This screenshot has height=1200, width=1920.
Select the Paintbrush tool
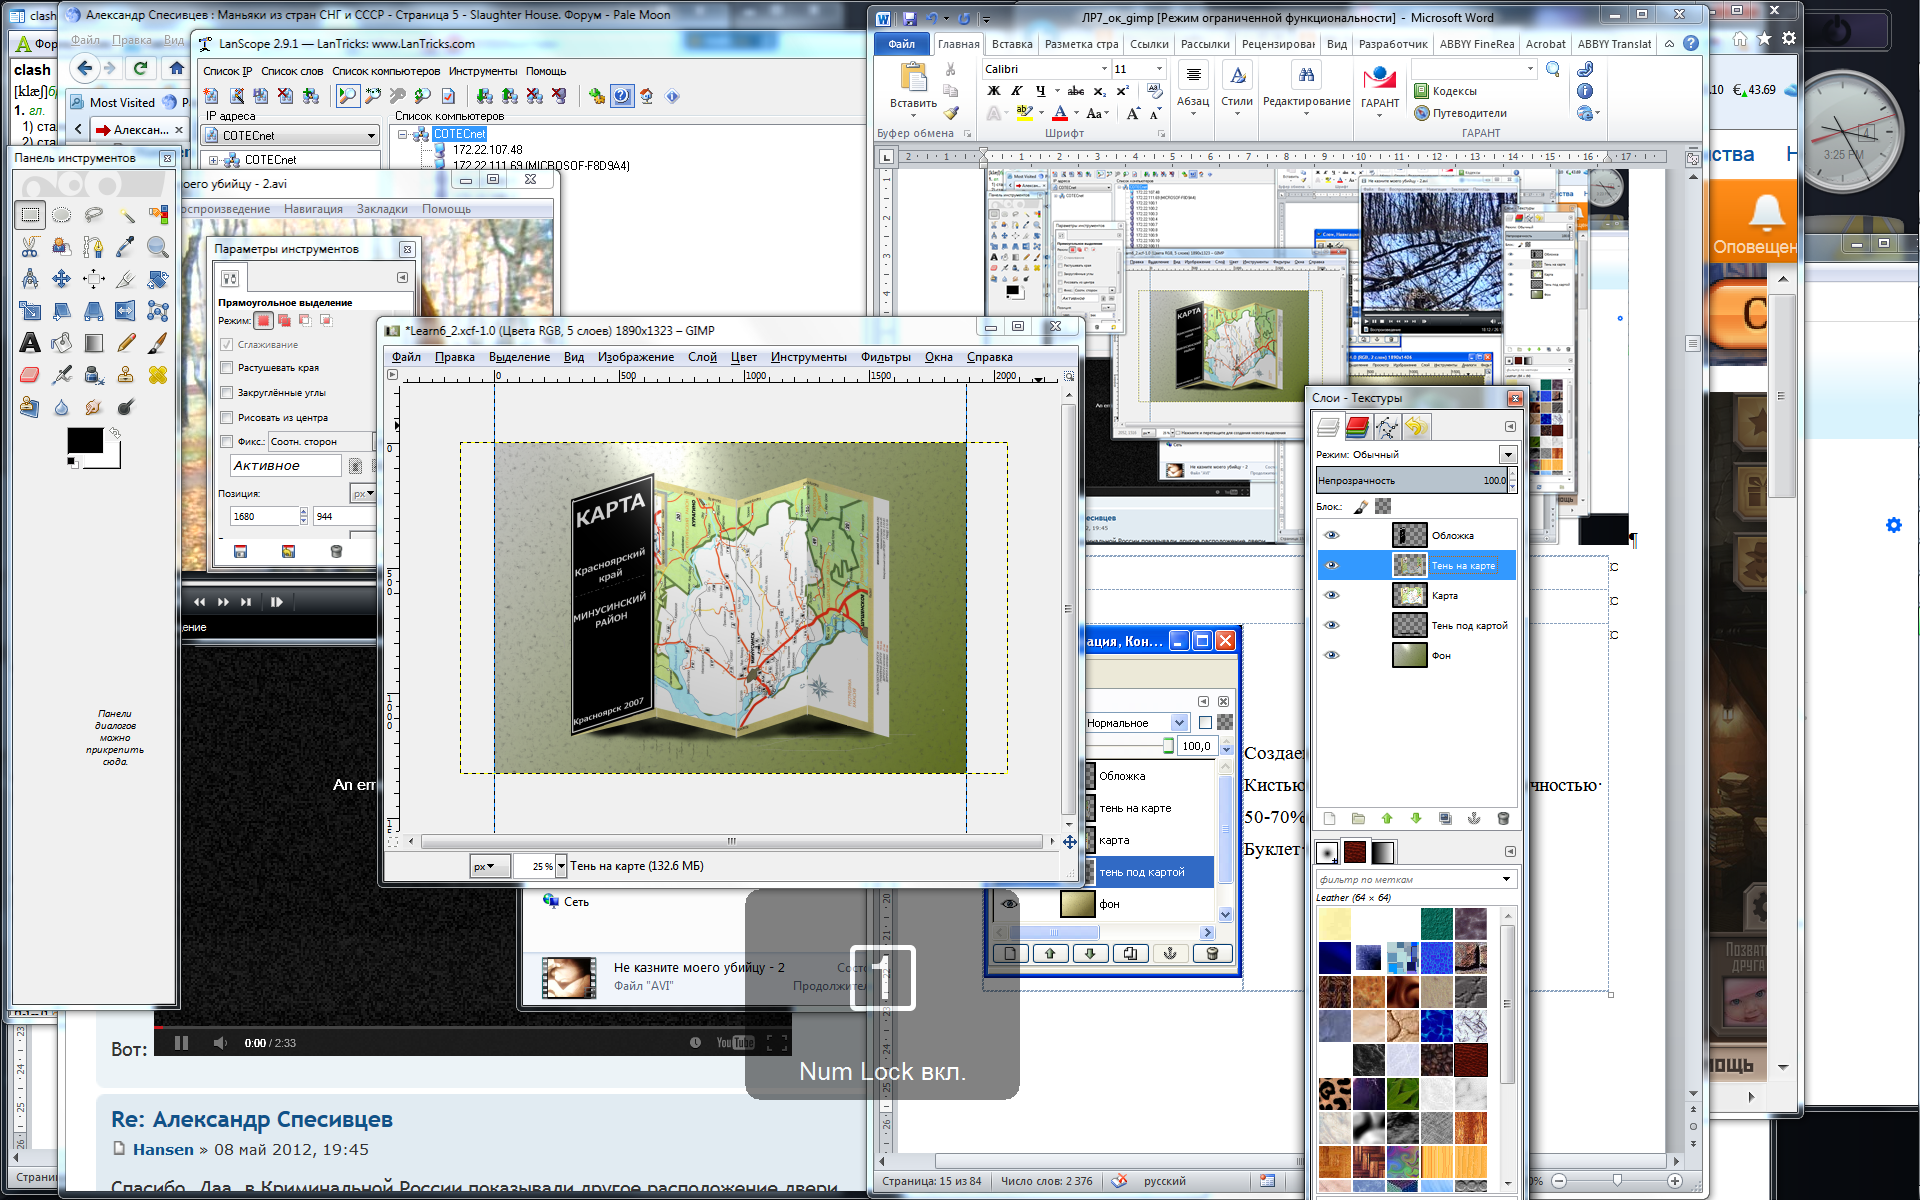tap(158, 343)
